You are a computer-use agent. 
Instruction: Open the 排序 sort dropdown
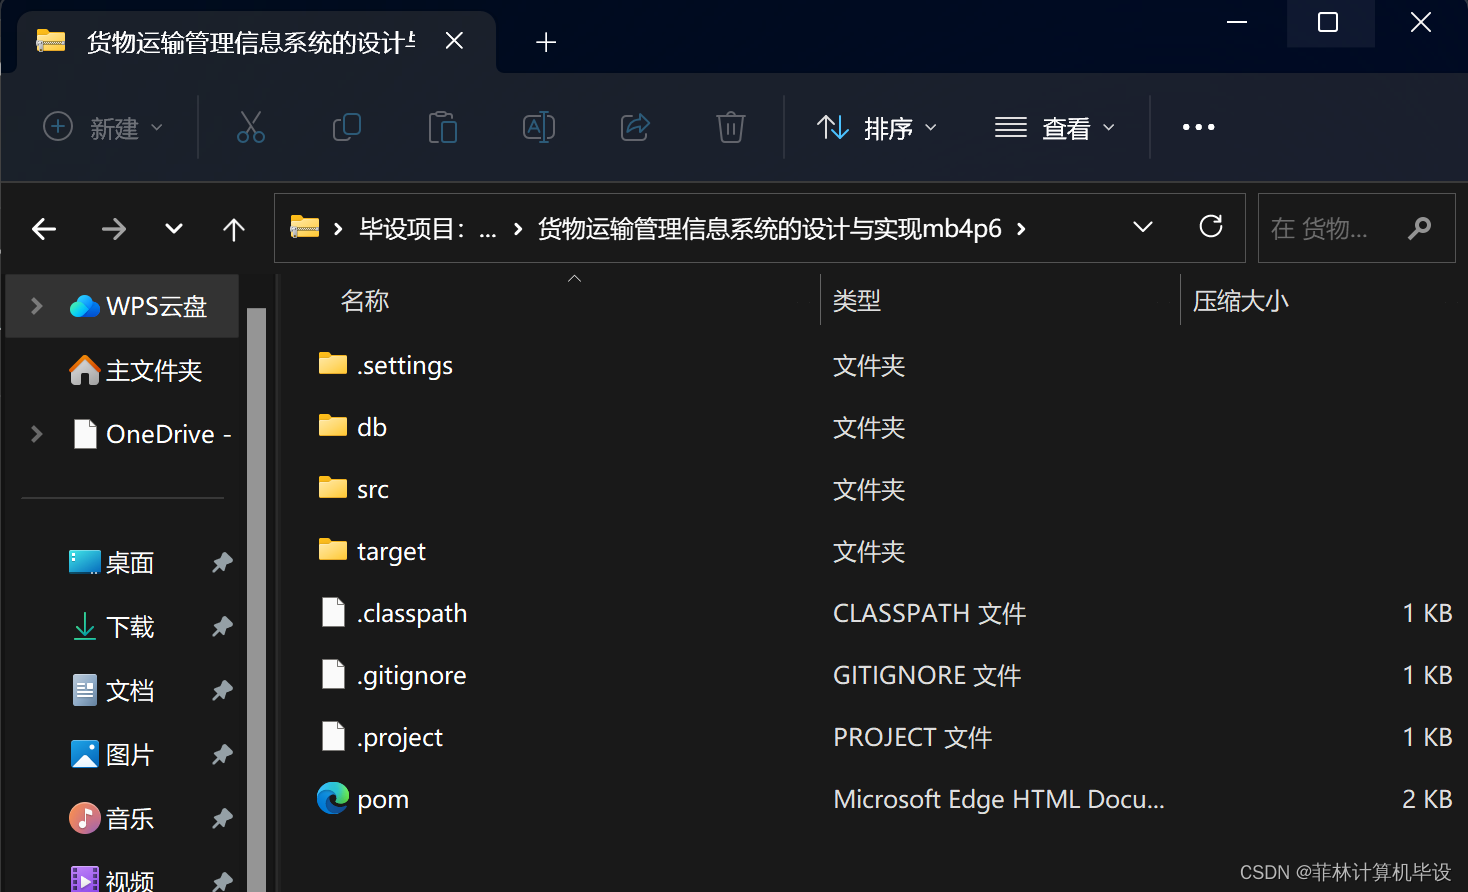point(878,128)
